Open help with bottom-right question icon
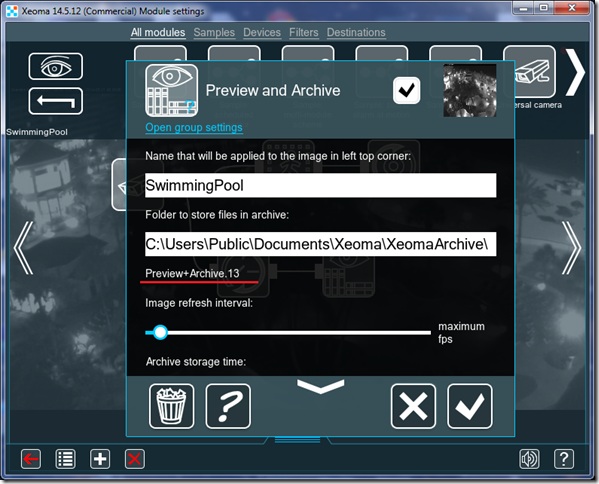This screenshot has height=484, width=599. click(x=564, y=459)
